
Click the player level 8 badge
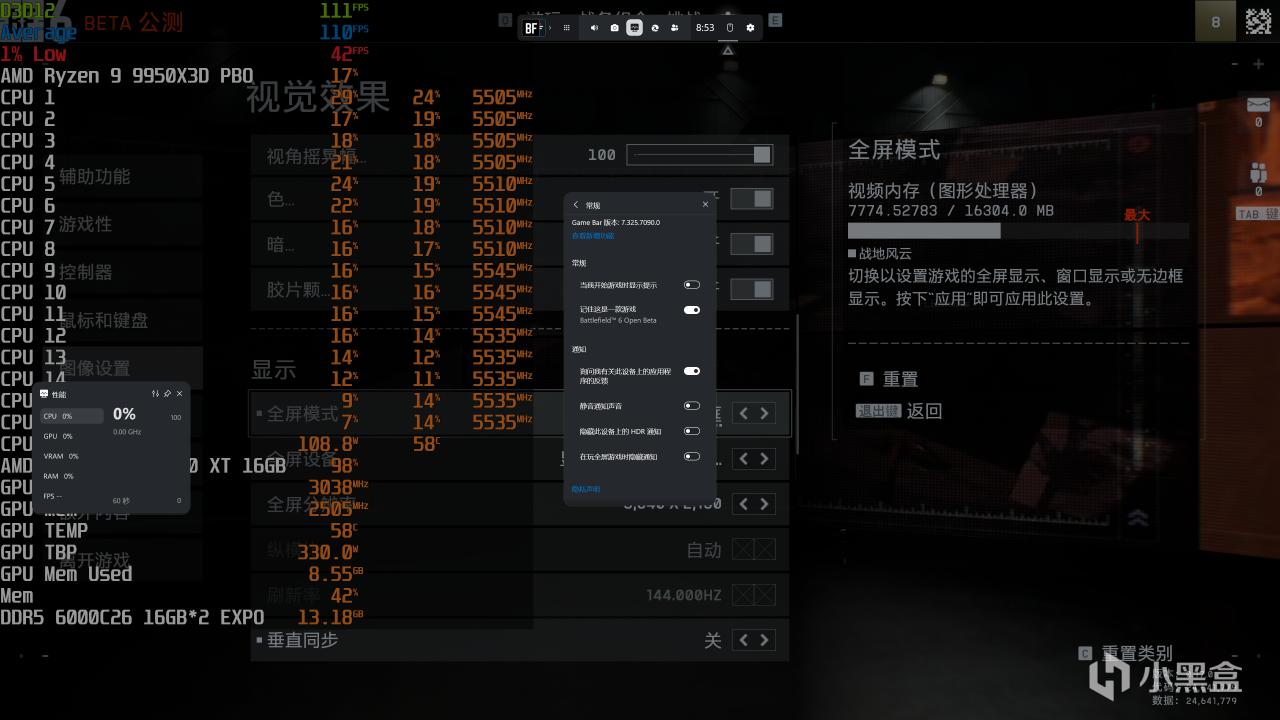coord(1215,21)
